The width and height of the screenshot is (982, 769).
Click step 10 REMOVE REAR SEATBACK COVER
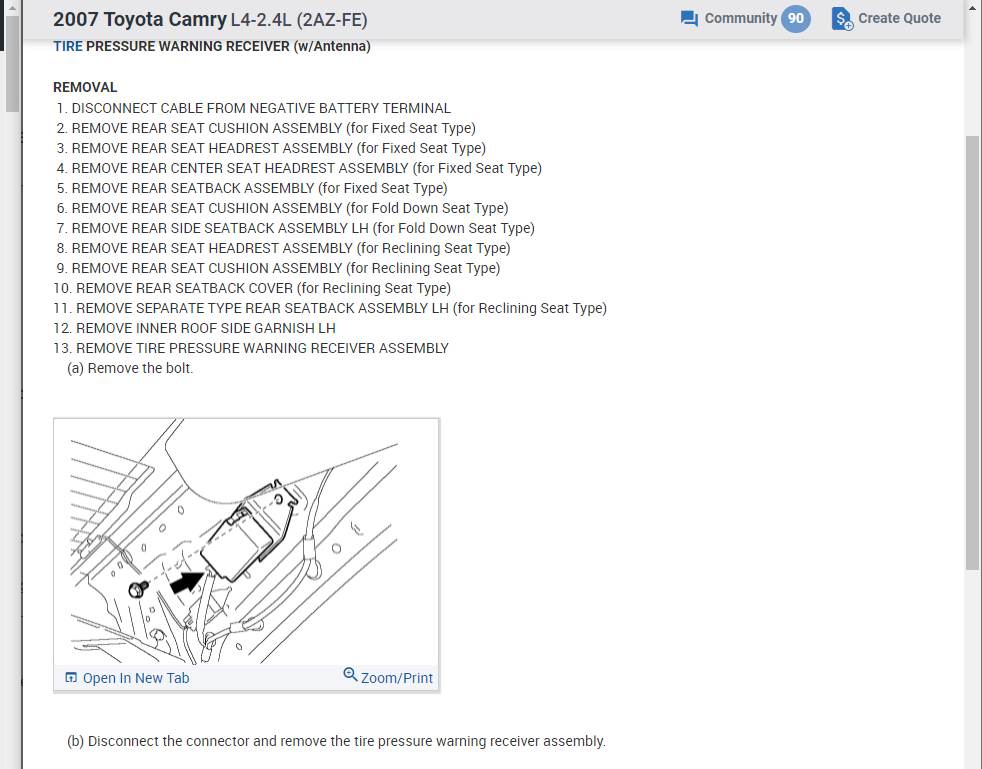point(252,289)
